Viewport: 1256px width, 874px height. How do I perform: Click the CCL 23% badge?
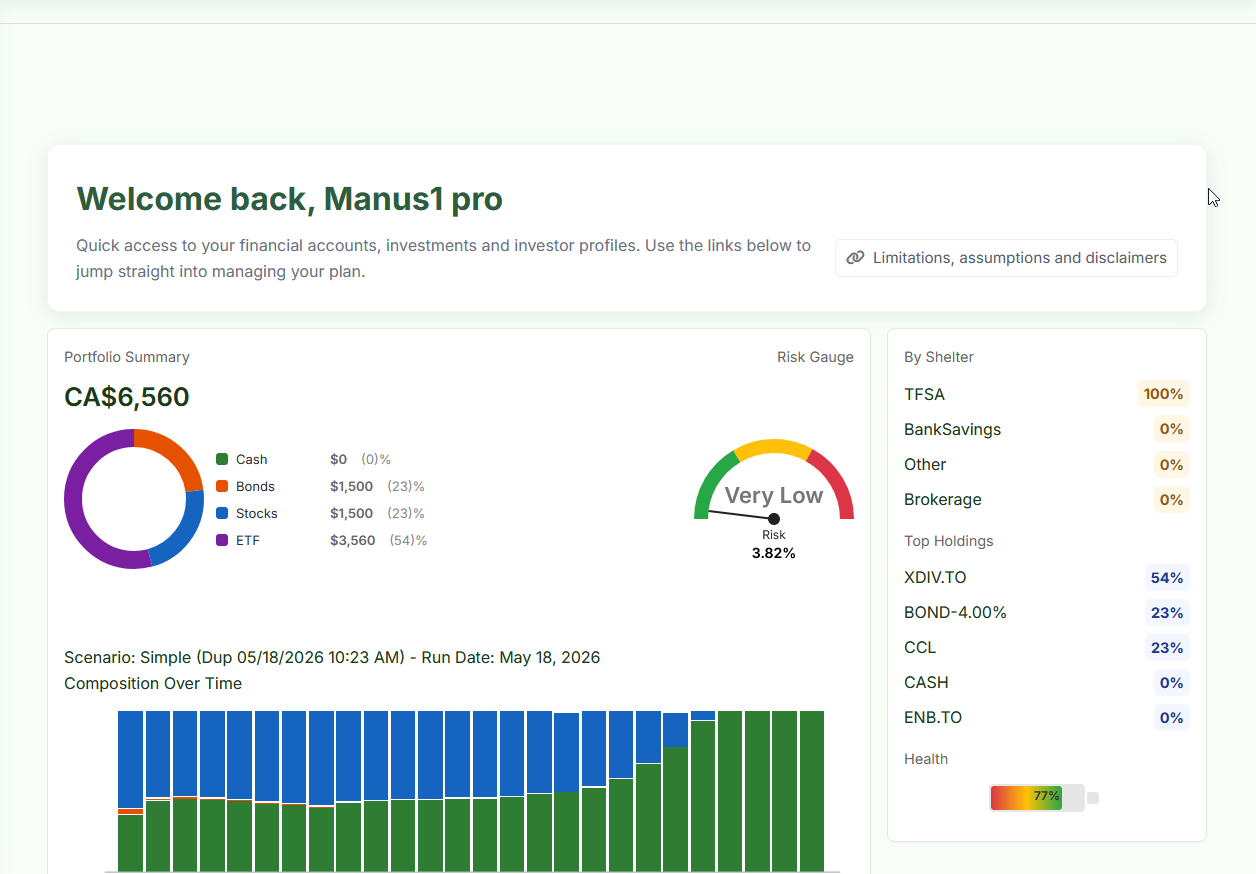1166,648
